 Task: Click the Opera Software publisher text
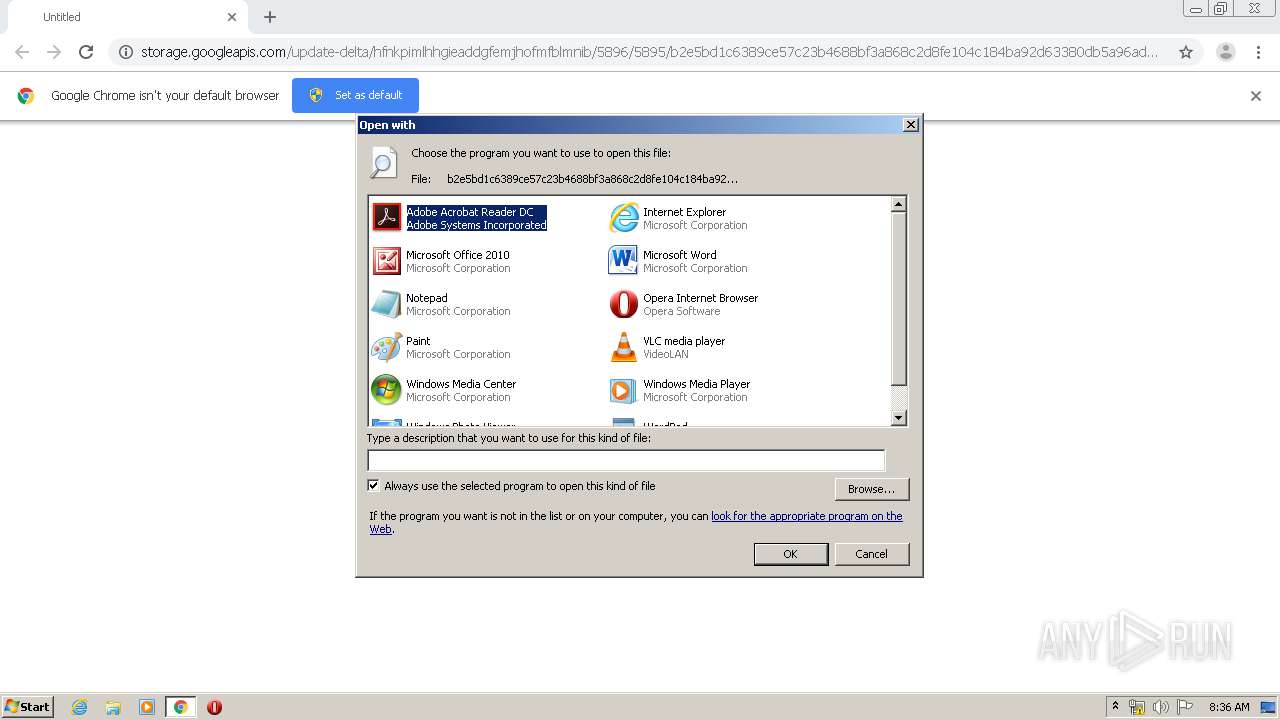click(681, 311)
